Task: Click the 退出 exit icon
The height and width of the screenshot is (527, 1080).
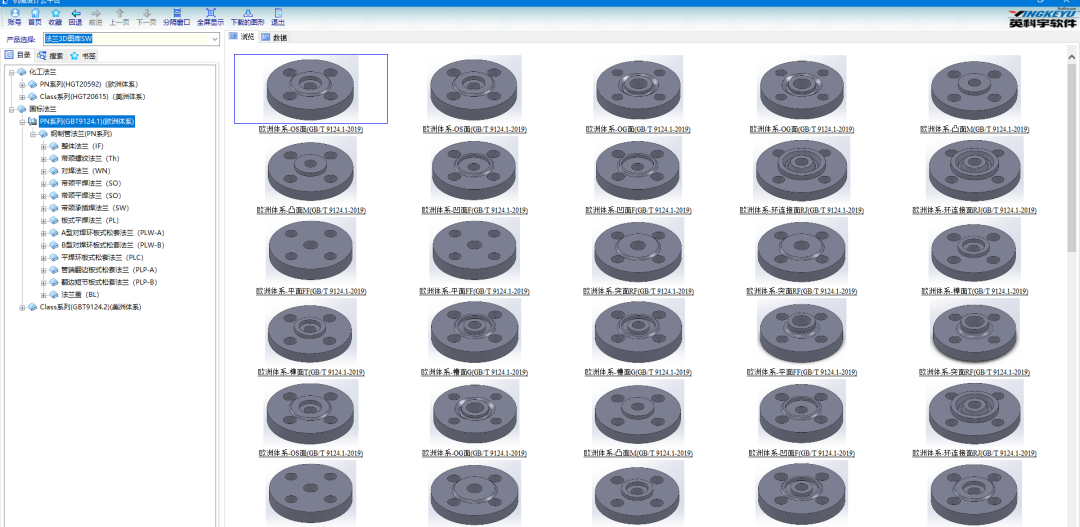Action: (x=278, y=16)
